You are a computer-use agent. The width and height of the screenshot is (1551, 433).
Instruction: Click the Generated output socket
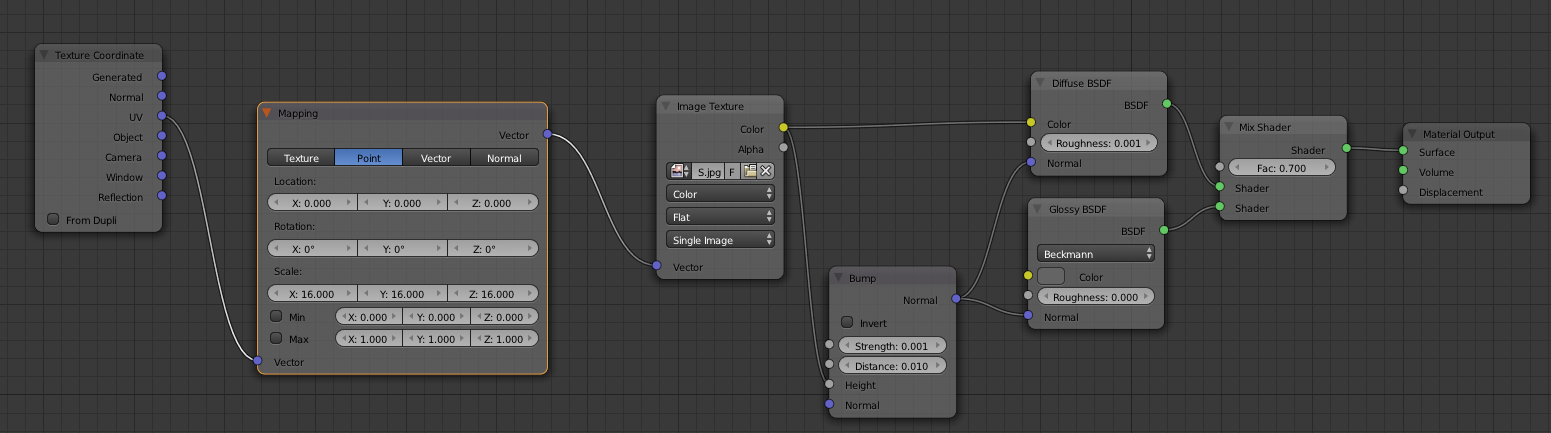162,76
